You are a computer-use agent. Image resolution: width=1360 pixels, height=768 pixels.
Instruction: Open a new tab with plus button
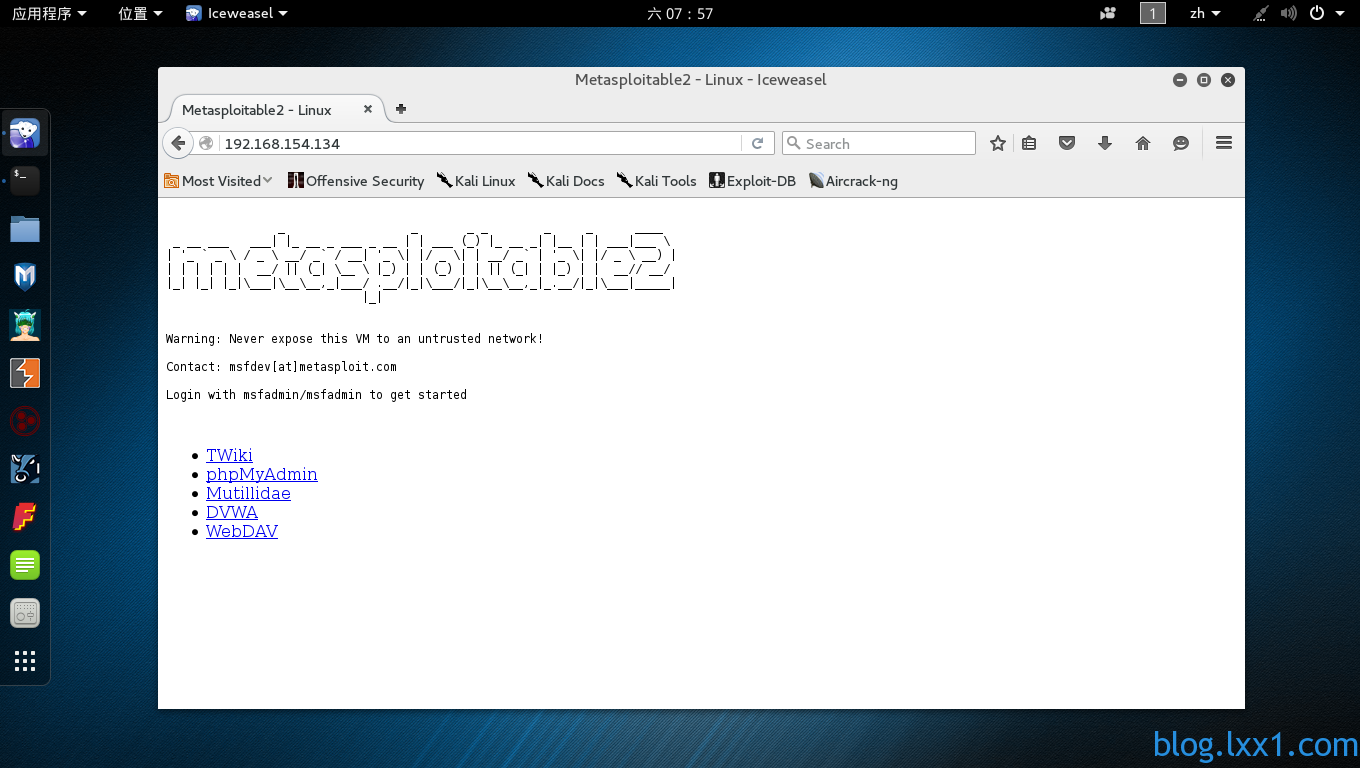pyautogui.click(x=401, y=109)
